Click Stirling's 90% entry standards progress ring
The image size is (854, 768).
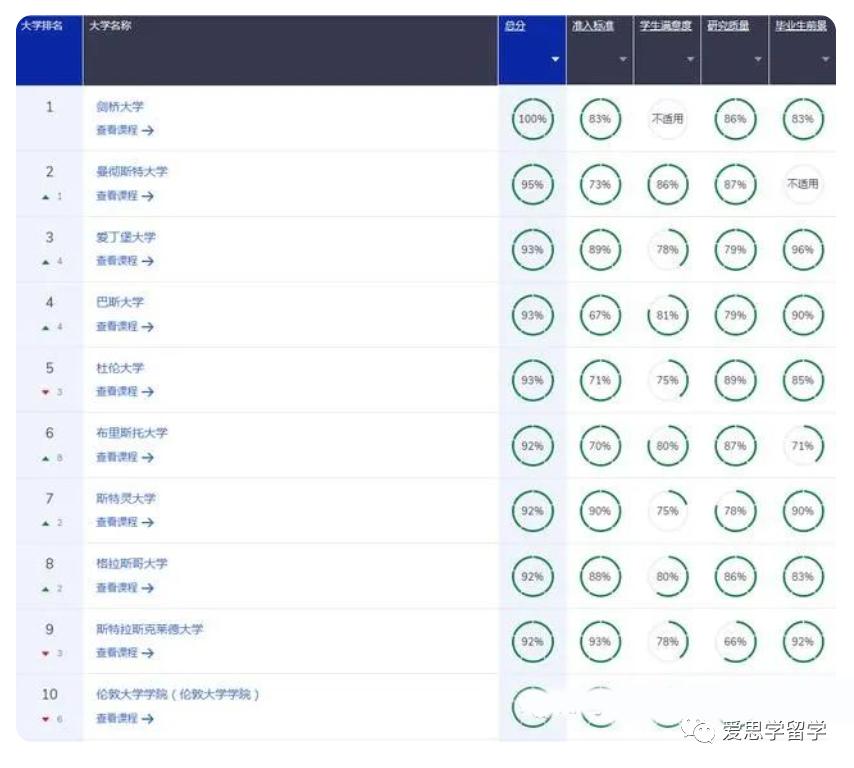coord(600,510)
